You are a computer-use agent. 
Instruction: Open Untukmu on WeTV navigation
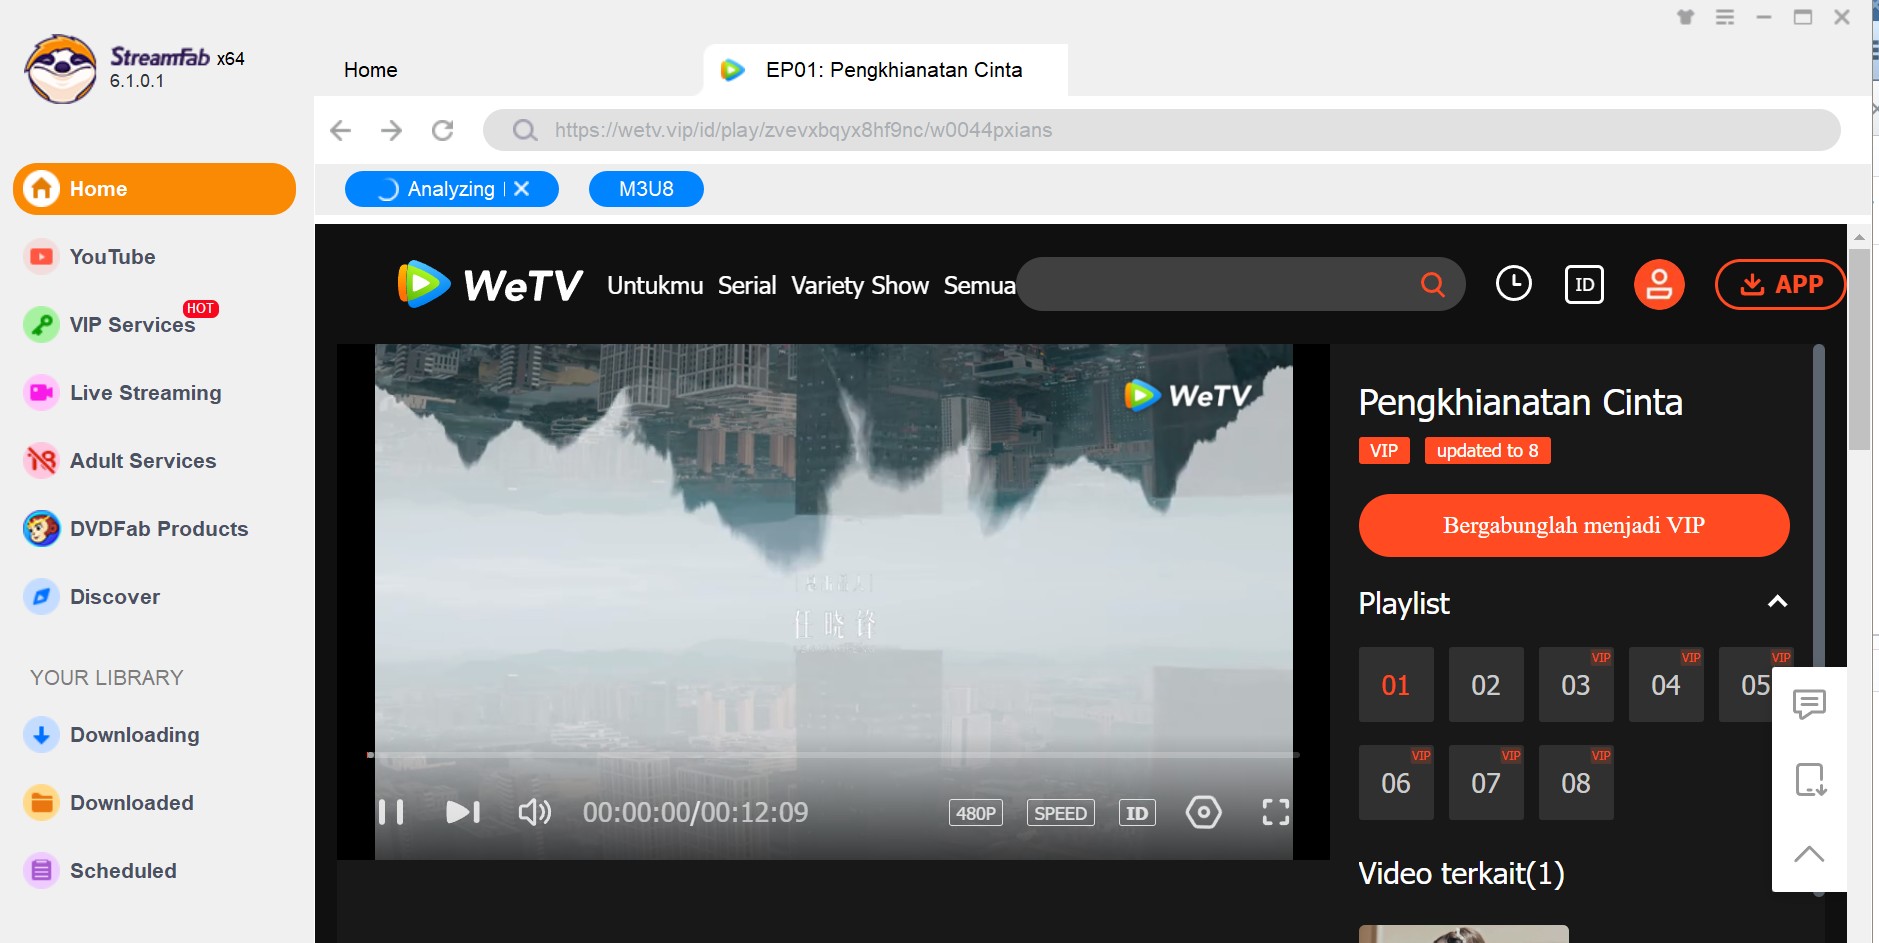point(655,285)
